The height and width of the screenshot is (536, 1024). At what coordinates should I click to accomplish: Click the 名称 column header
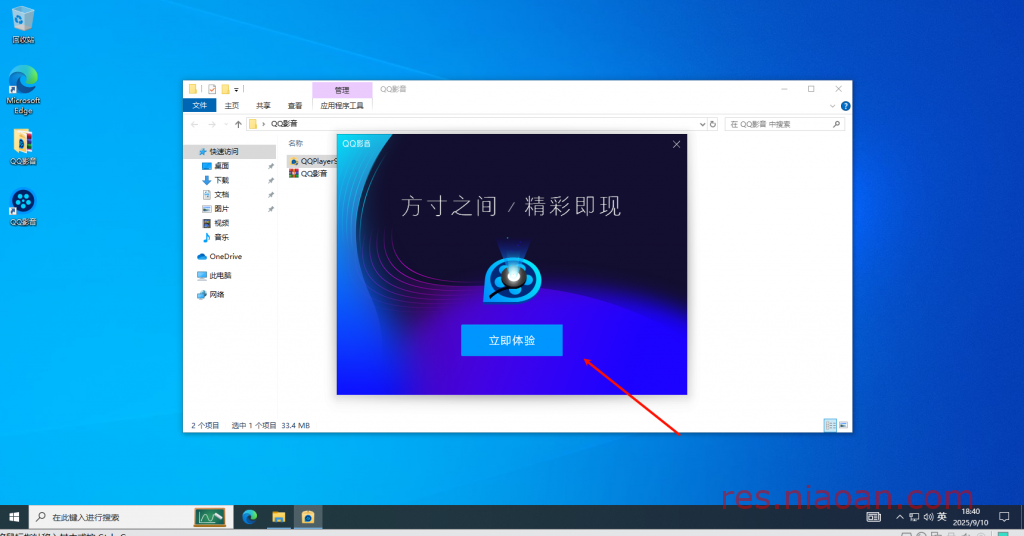296,143
